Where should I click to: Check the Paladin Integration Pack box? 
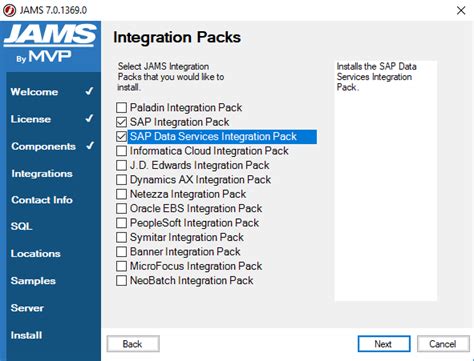pyautogui.click(x=121, y=108)
